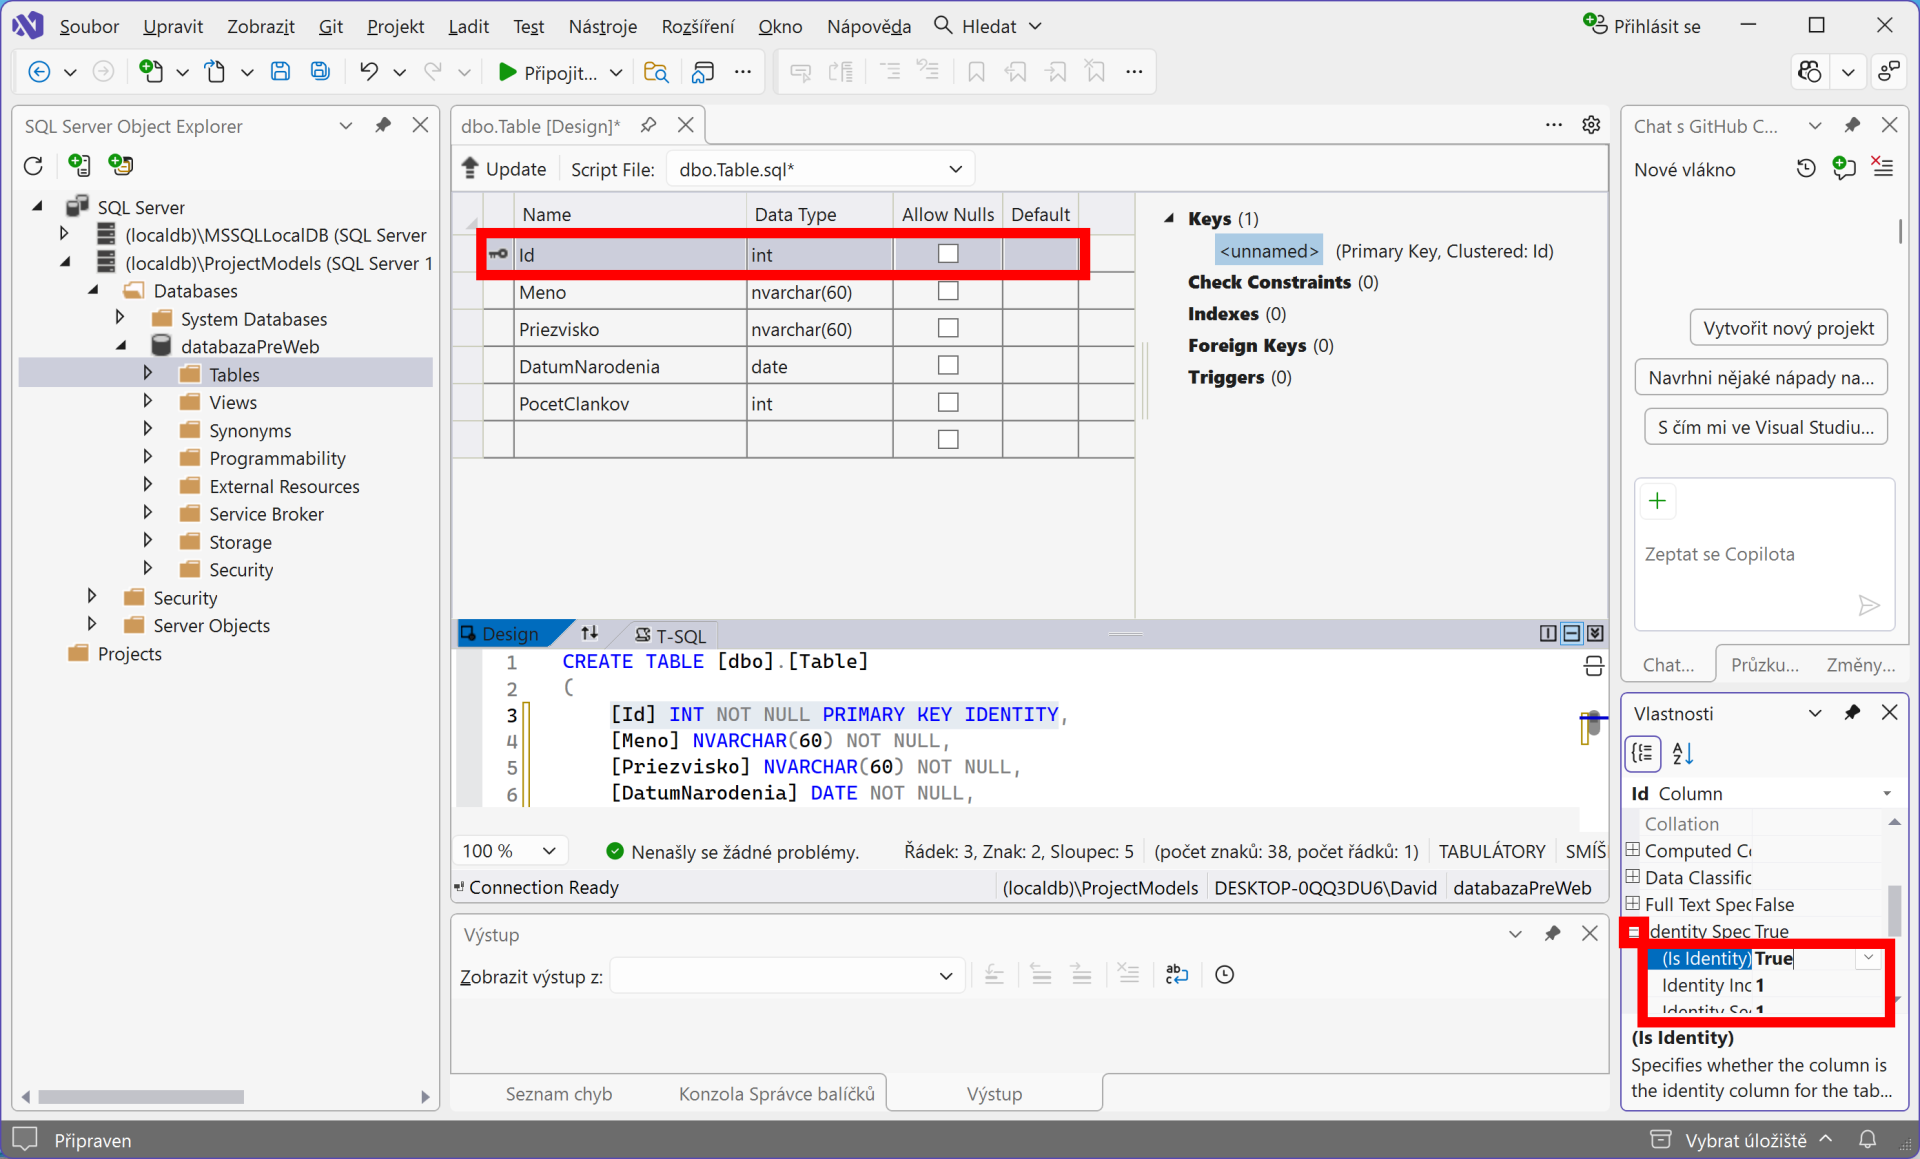The image size is (1920, 1159).
Task: Toggle Allow Nulls for PocetClankov column
Action: point(948,402)
